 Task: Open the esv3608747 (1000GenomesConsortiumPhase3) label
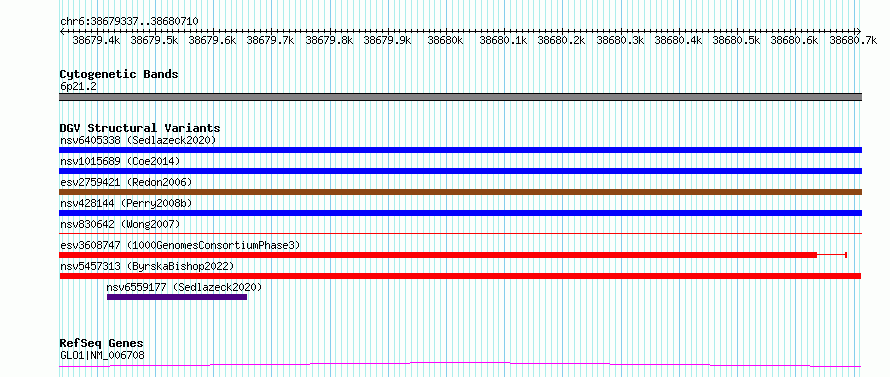coord(180,245)
